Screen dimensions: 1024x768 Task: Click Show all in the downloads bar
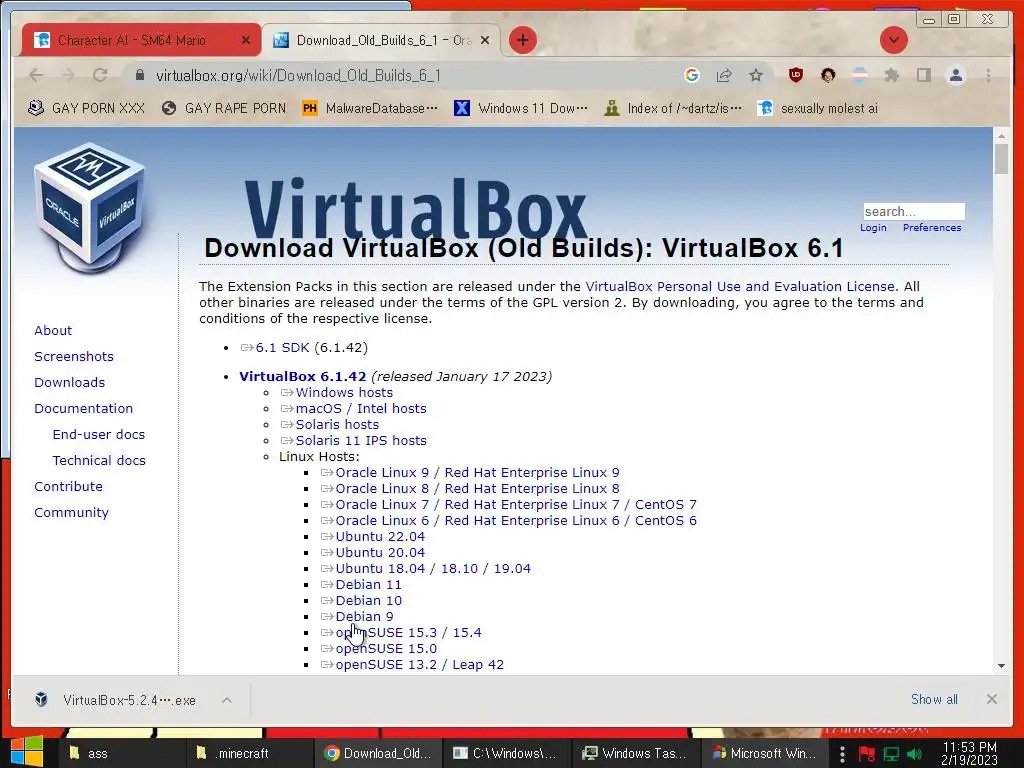click(934, 699)
